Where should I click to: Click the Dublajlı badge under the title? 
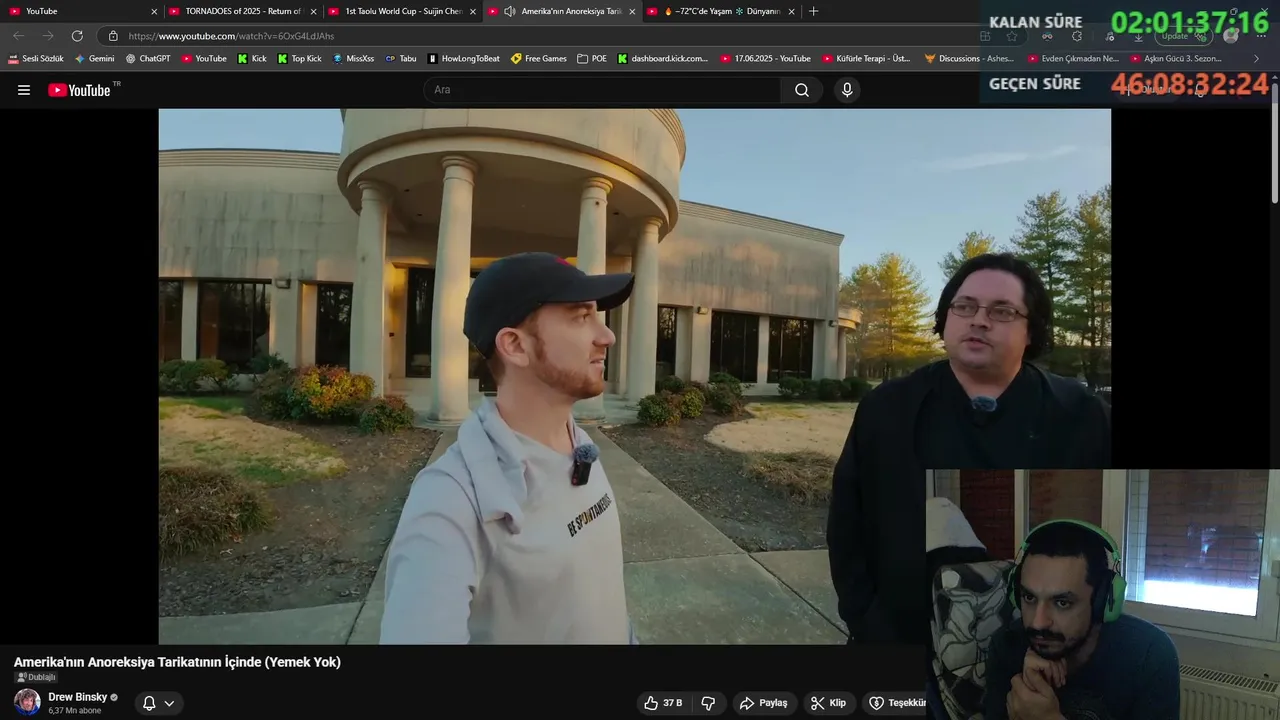(x=36, y=677)
